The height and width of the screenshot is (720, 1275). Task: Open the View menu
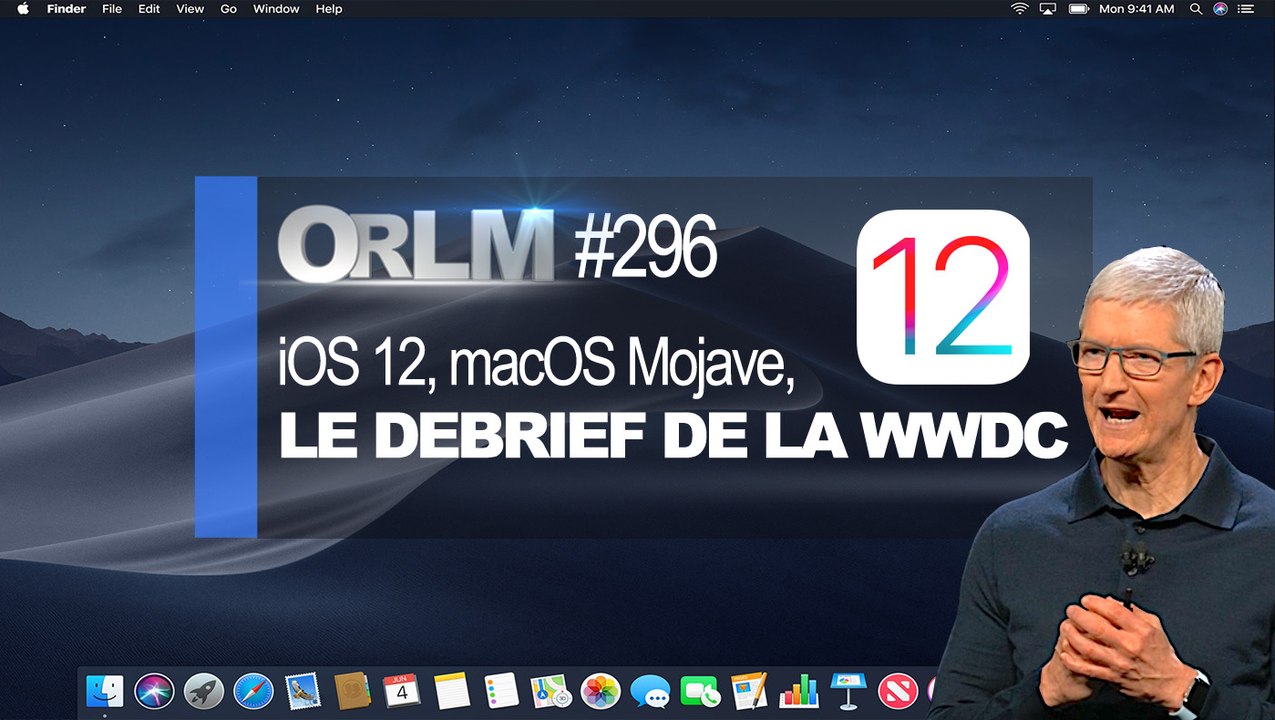point(190,9)
